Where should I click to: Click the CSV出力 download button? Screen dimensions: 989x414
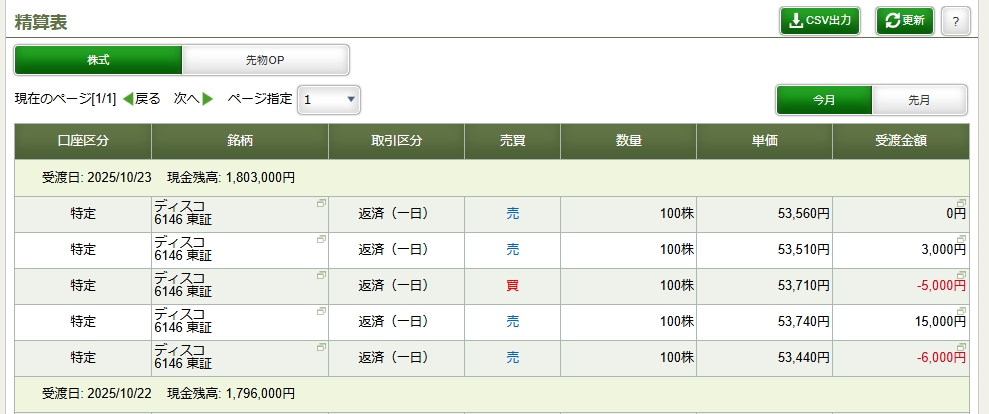(820, 21)
